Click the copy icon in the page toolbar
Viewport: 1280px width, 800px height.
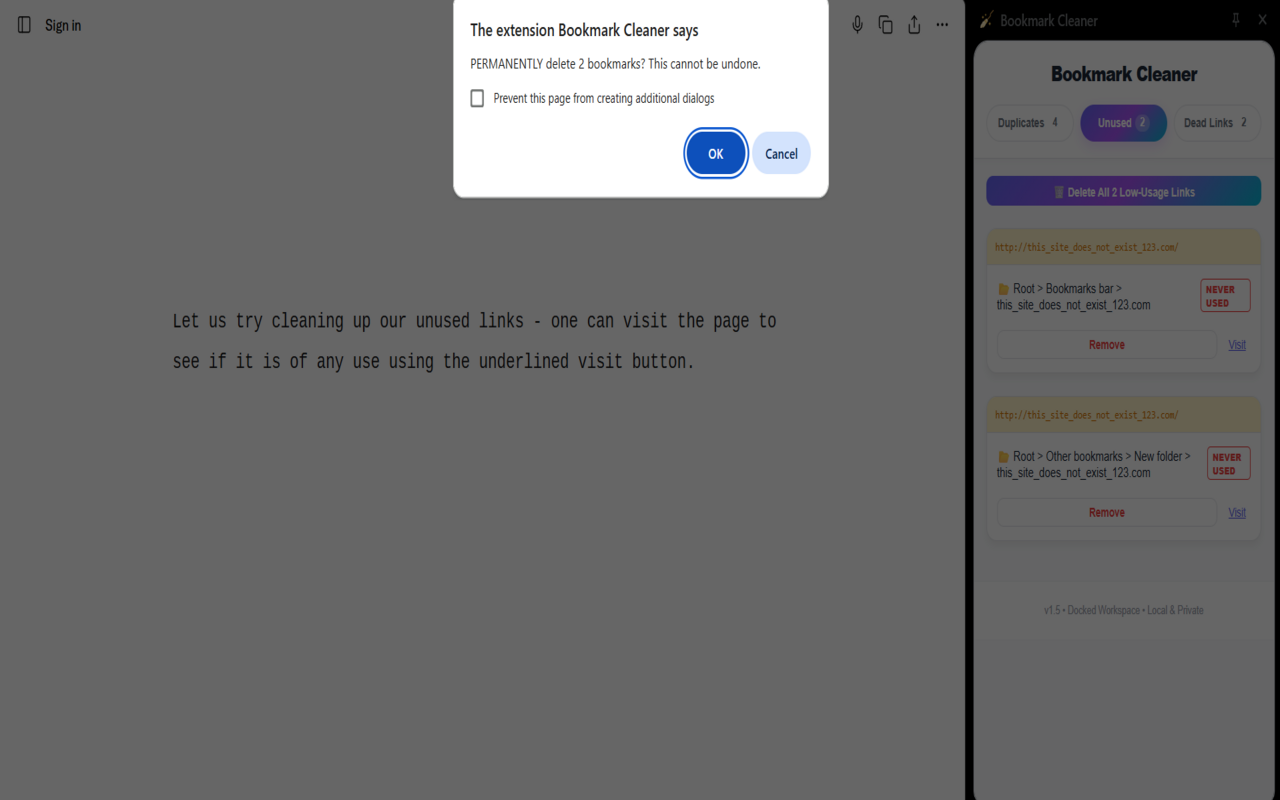click(885, 25)
